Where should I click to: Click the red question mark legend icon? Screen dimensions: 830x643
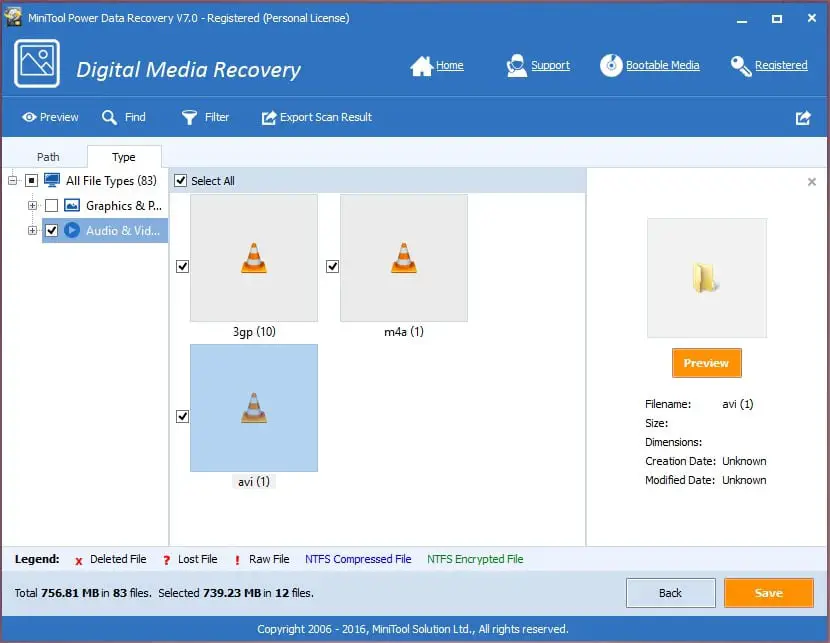pos(166,560)
